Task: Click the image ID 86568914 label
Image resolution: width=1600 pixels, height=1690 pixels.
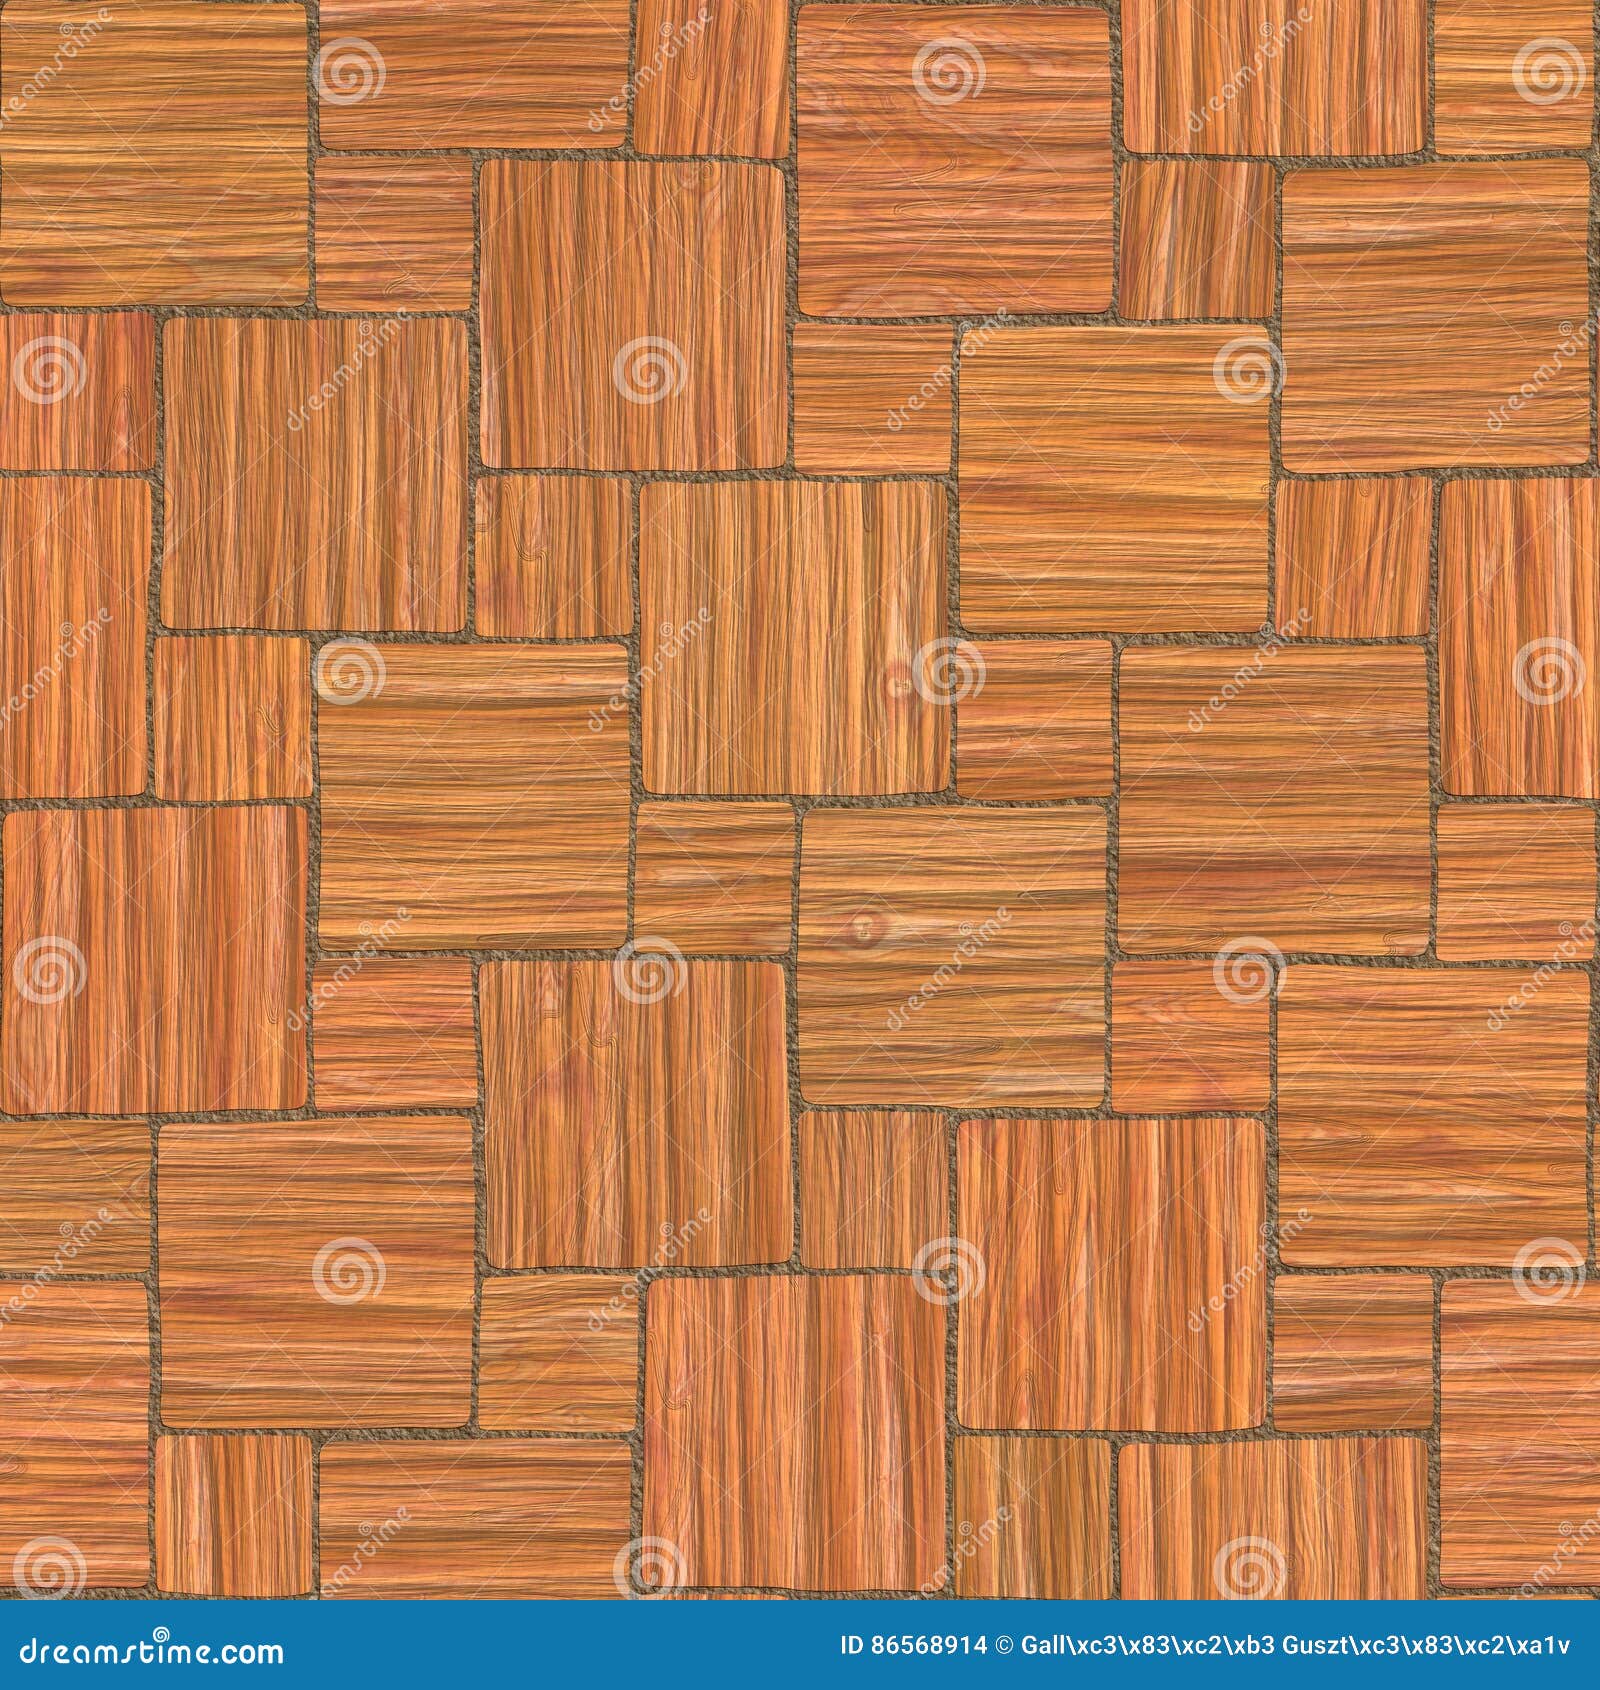Action: [910, 1645]
